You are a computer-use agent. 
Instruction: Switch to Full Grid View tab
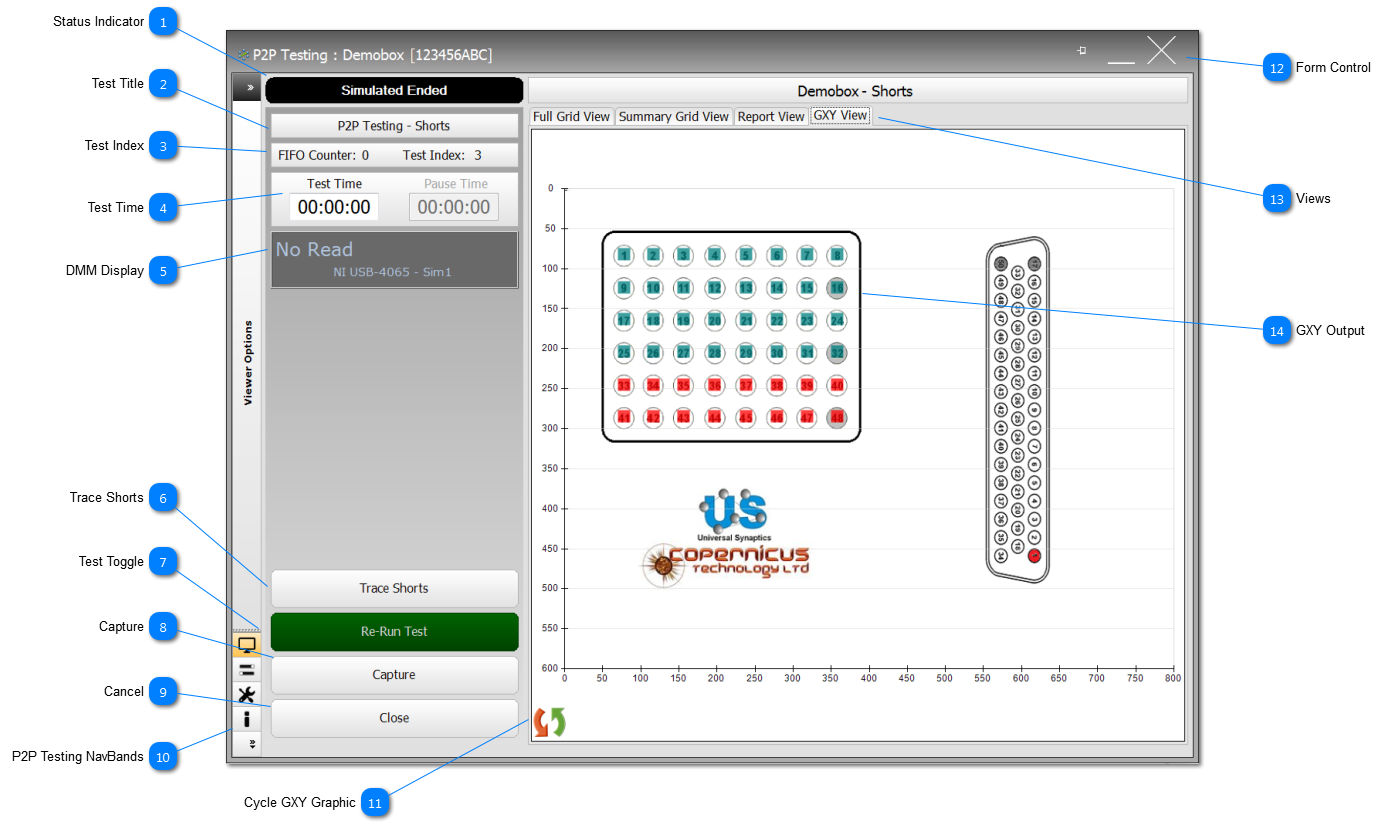point(571,117)
